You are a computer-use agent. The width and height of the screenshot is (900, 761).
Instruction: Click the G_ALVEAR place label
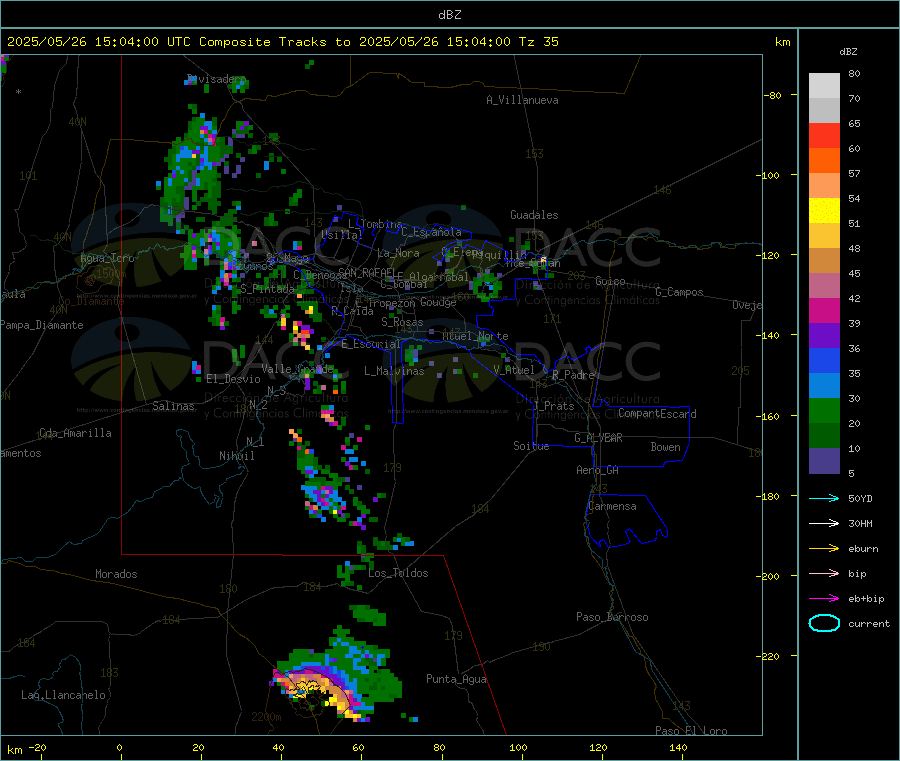(598, 438)
